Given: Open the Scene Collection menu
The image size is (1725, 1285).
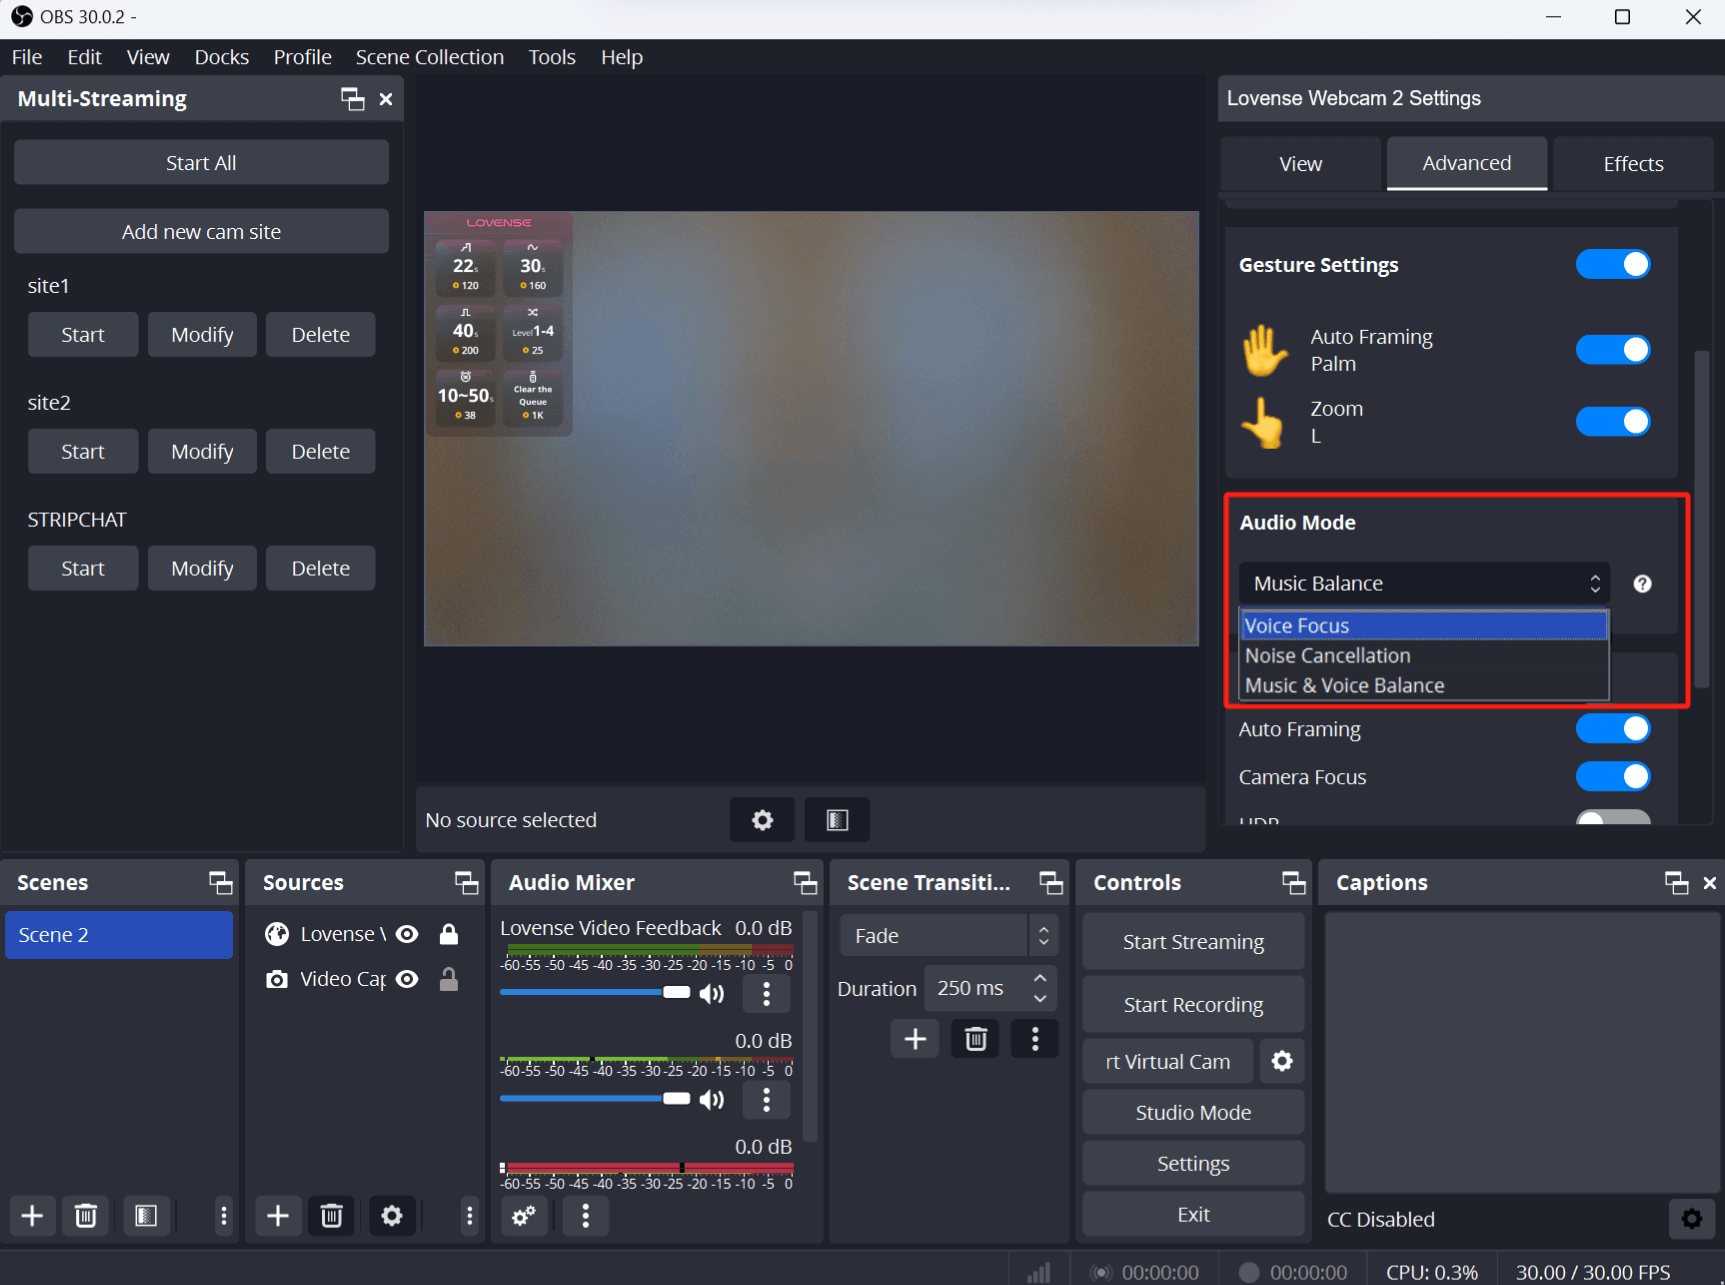Looking at the screenshot, I should [429, 57].
